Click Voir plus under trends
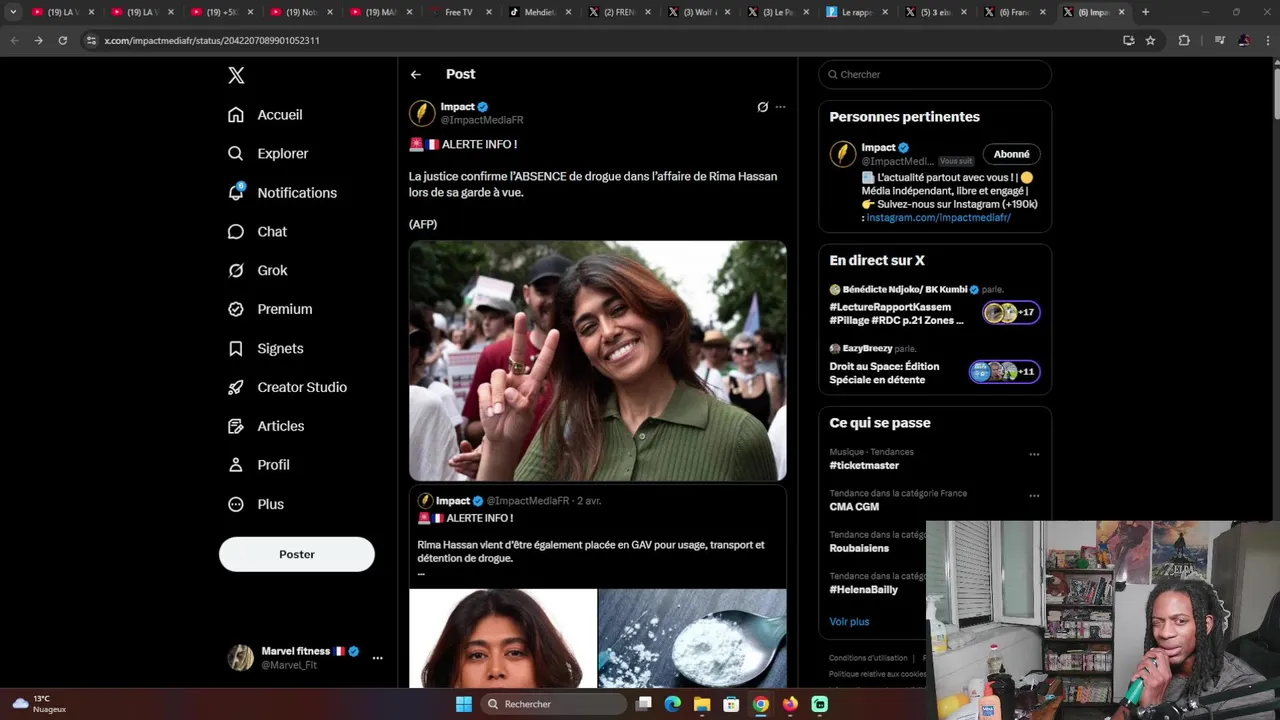This screenshot has width=1280, height=720. pos(849,622)
